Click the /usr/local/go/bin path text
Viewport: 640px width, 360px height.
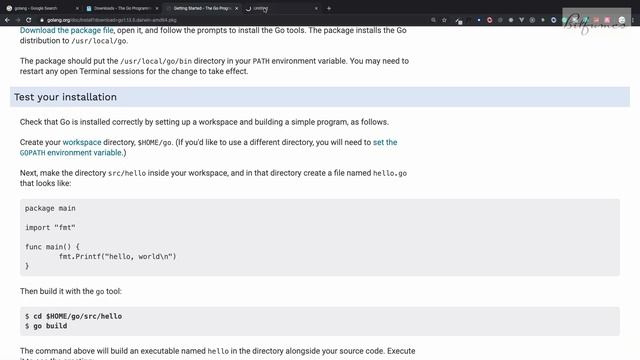(156, 61)
